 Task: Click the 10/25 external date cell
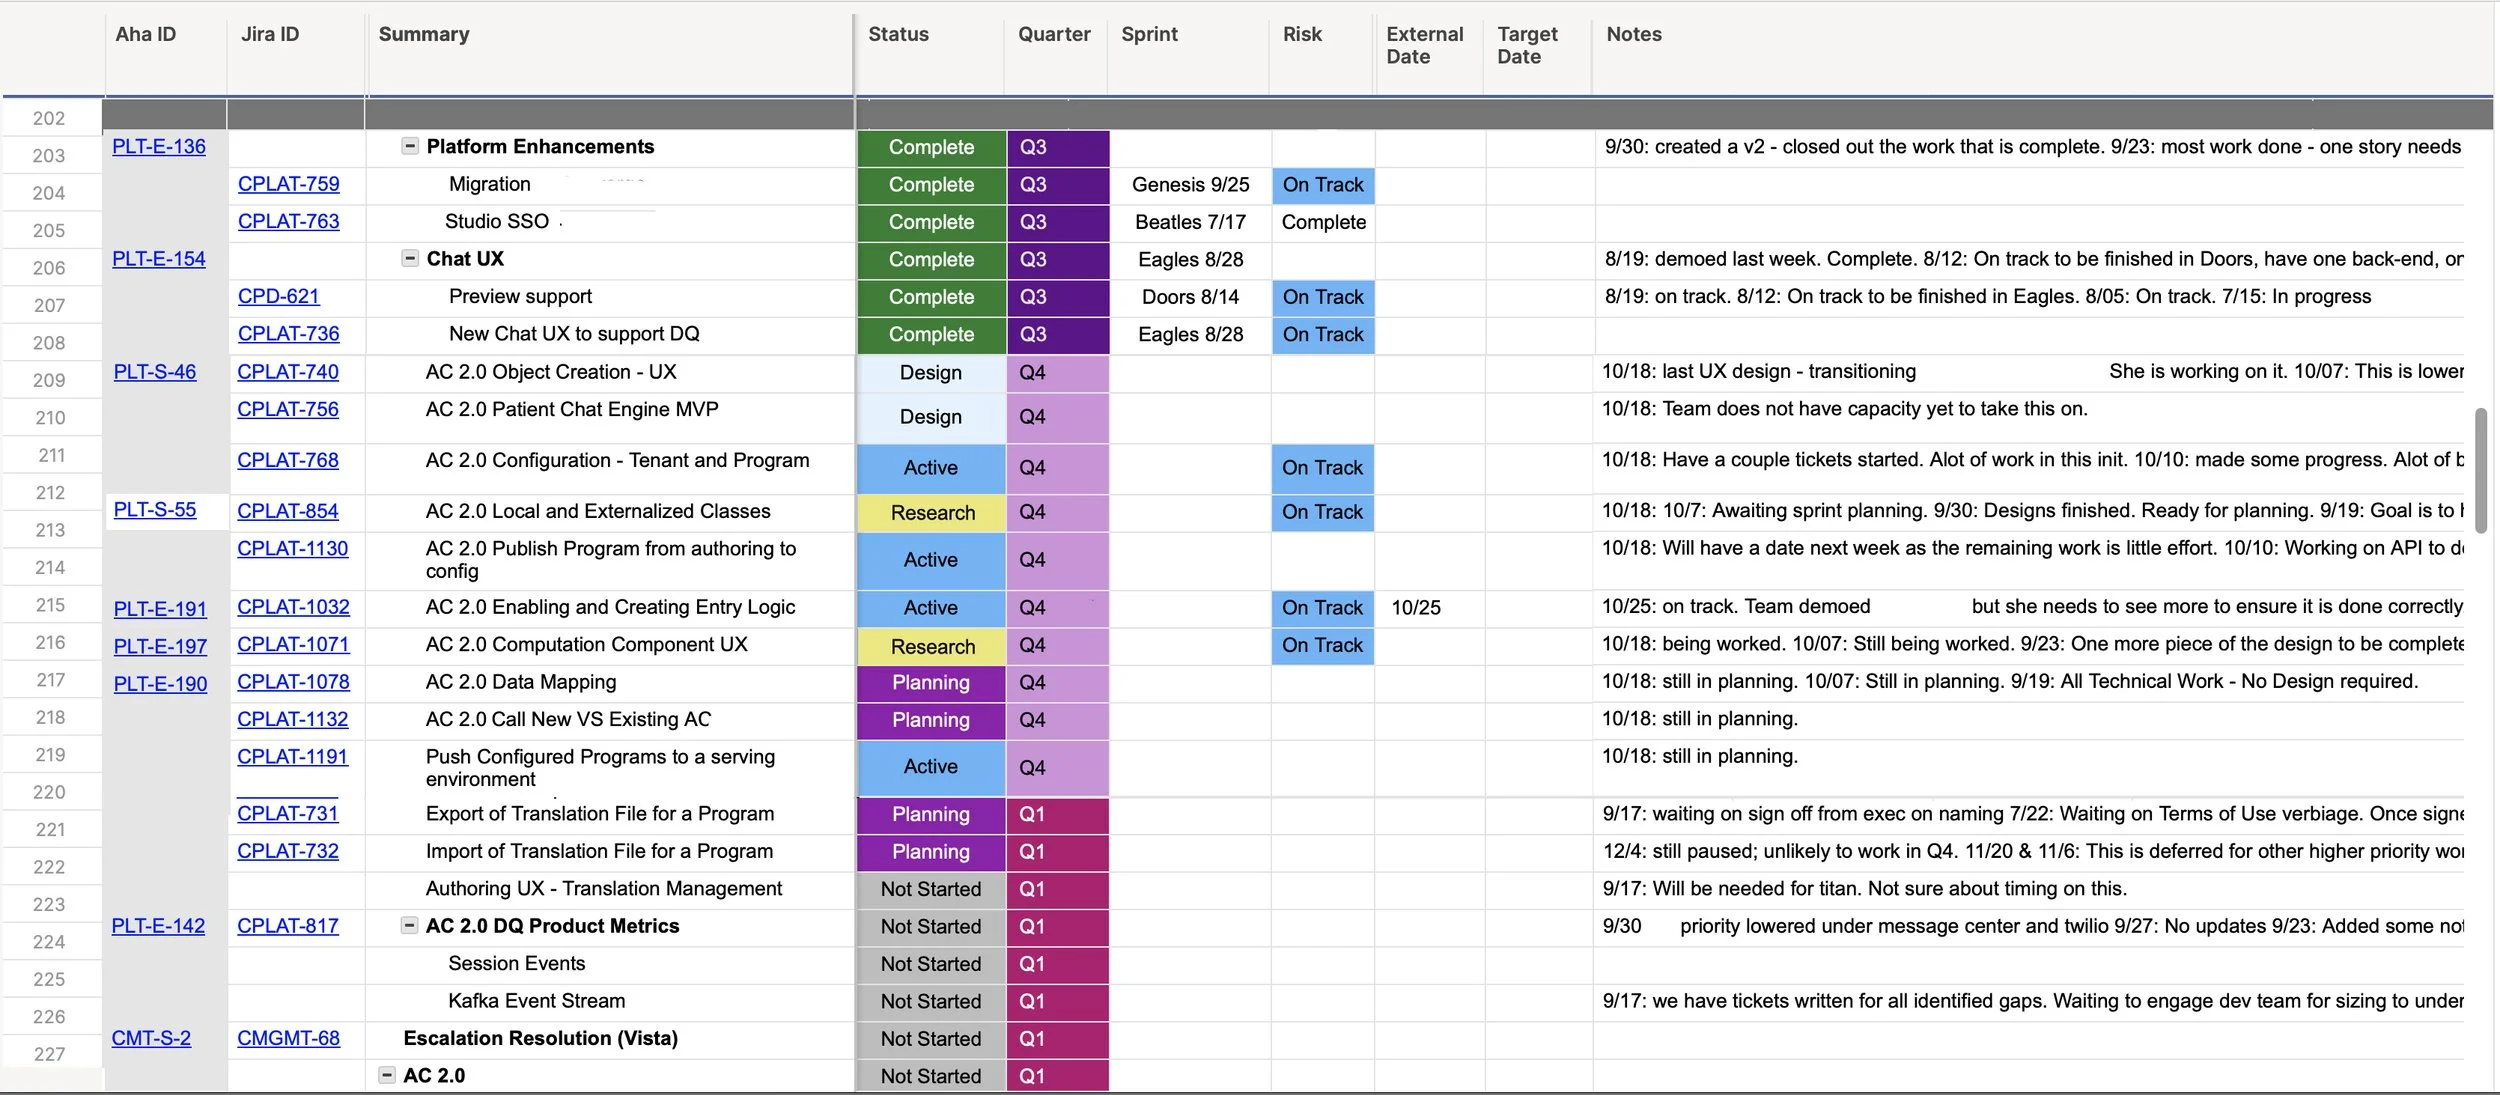click(1416, 608)
